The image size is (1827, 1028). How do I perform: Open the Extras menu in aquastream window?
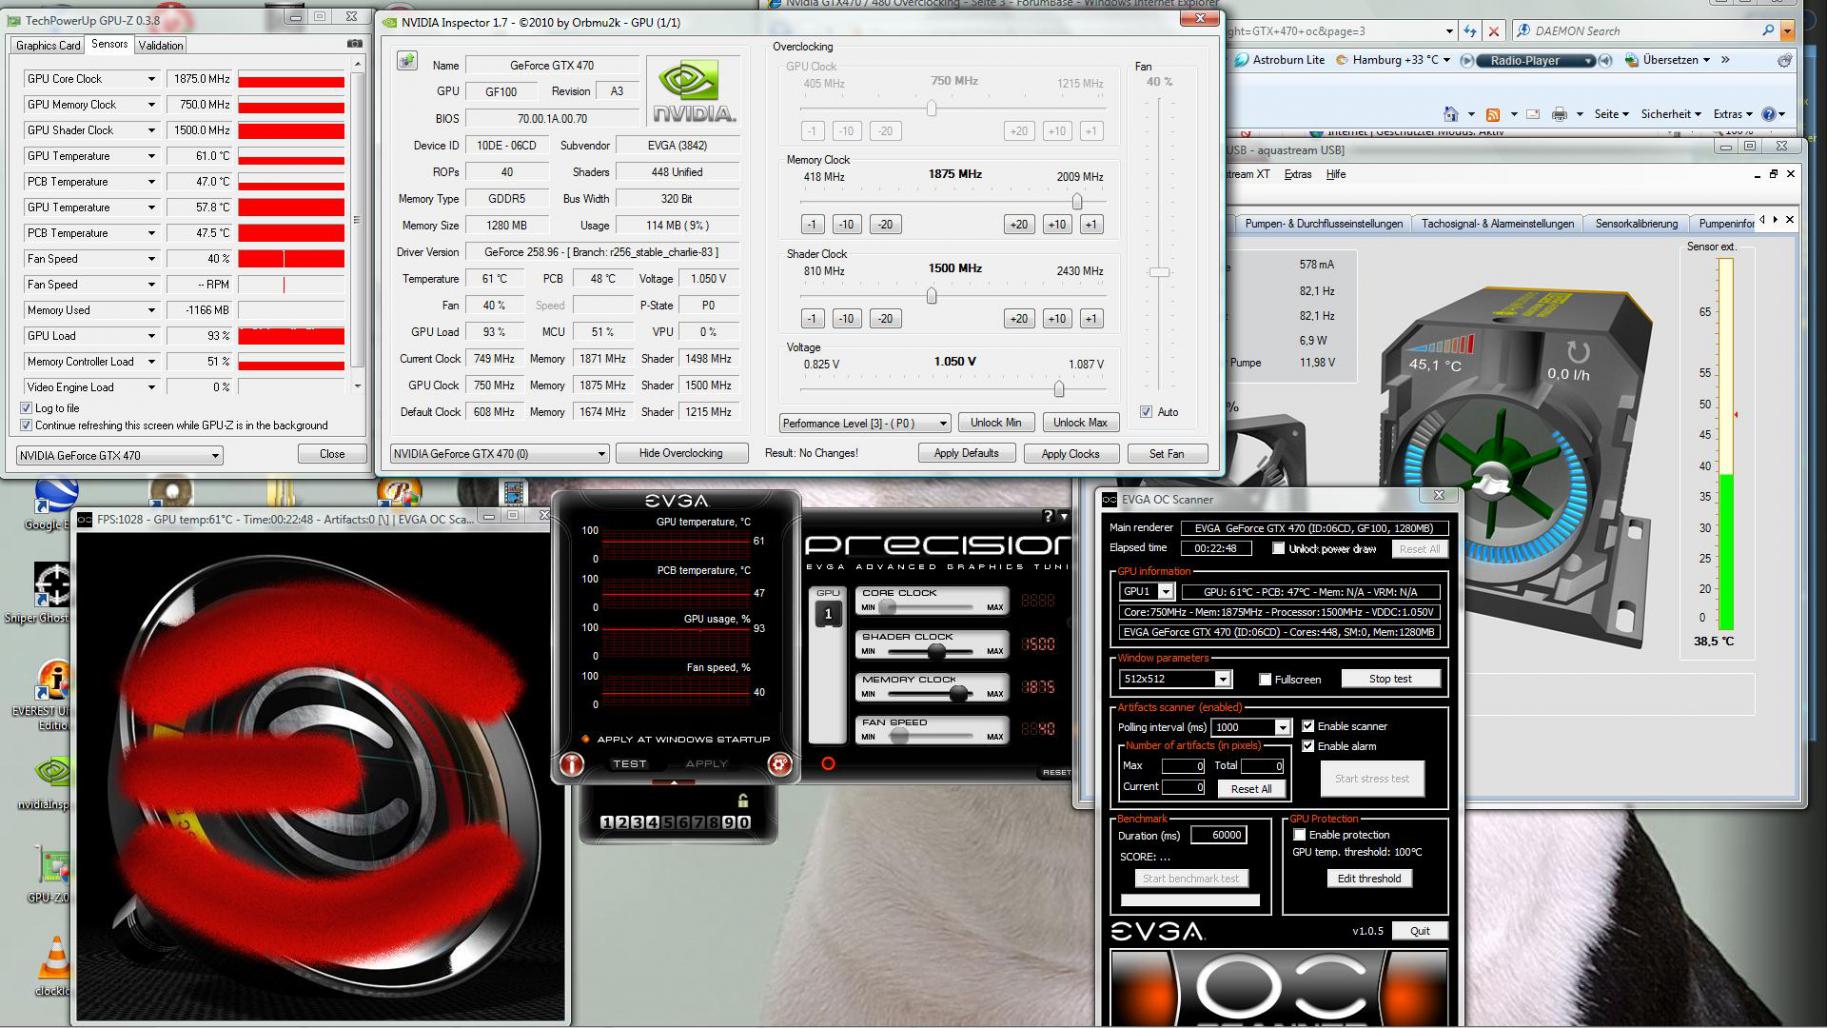coord(1297,174)
